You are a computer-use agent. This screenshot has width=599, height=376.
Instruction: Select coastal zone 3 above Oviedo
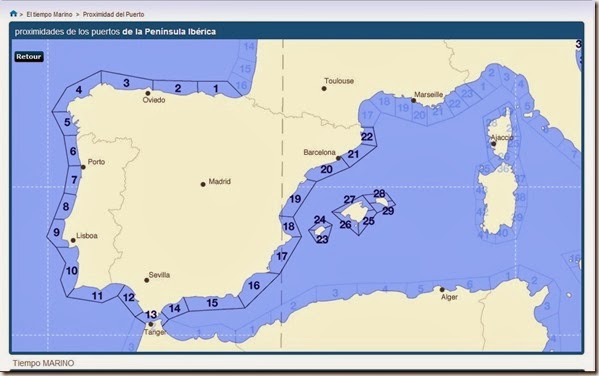126,83
